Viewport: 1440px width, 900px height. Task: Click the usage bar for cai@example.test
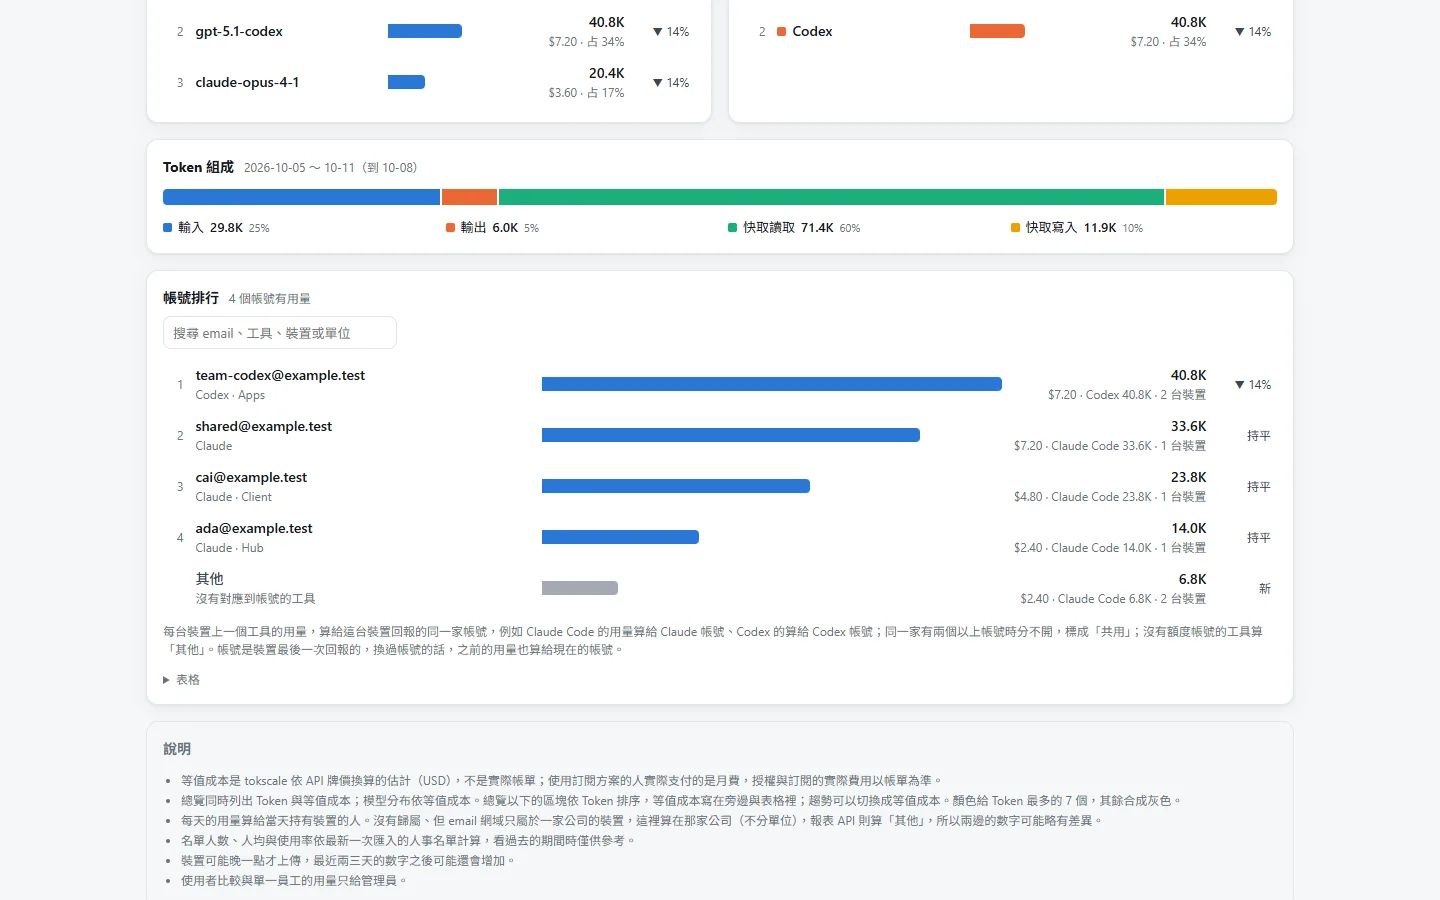(x=676, y=486)
